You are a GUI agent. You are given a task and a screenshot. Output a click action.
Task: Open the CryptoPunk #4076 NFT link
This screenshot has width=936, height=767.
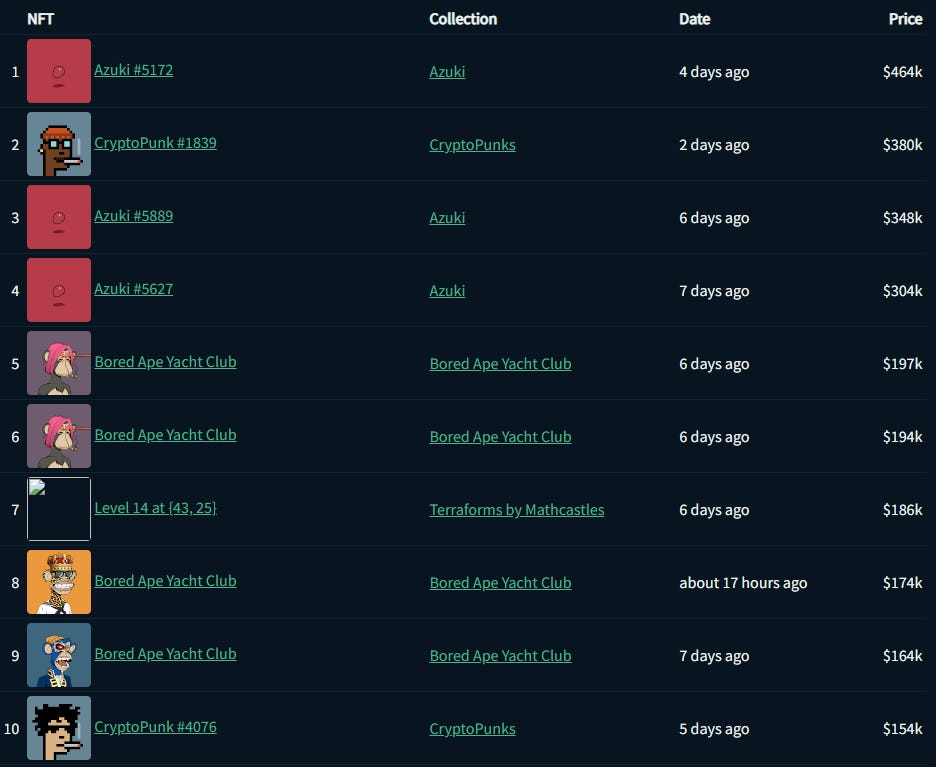pos(155,727)
